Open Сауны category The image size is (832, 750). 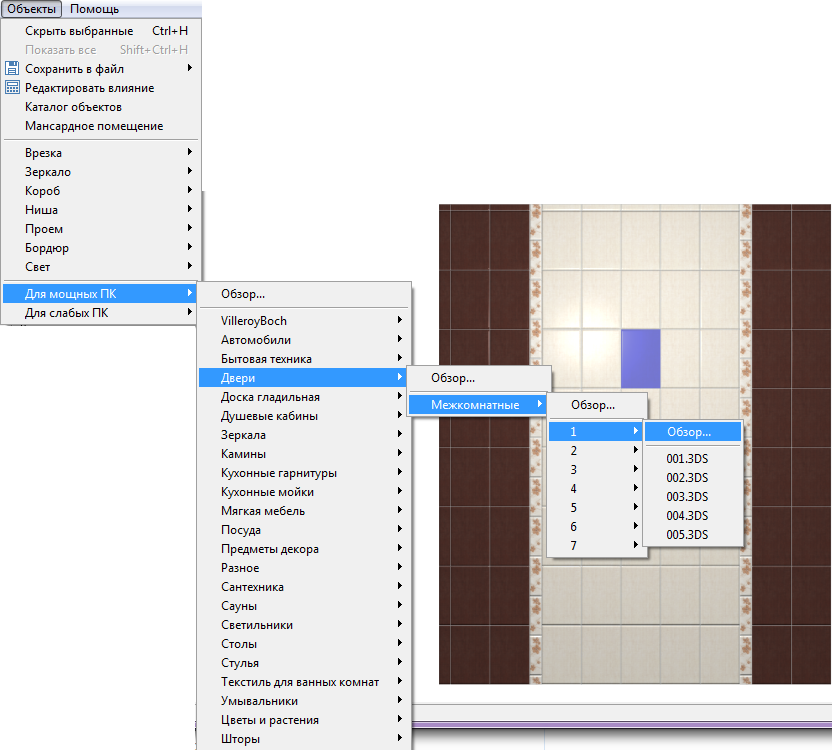(x=304, y=606)
